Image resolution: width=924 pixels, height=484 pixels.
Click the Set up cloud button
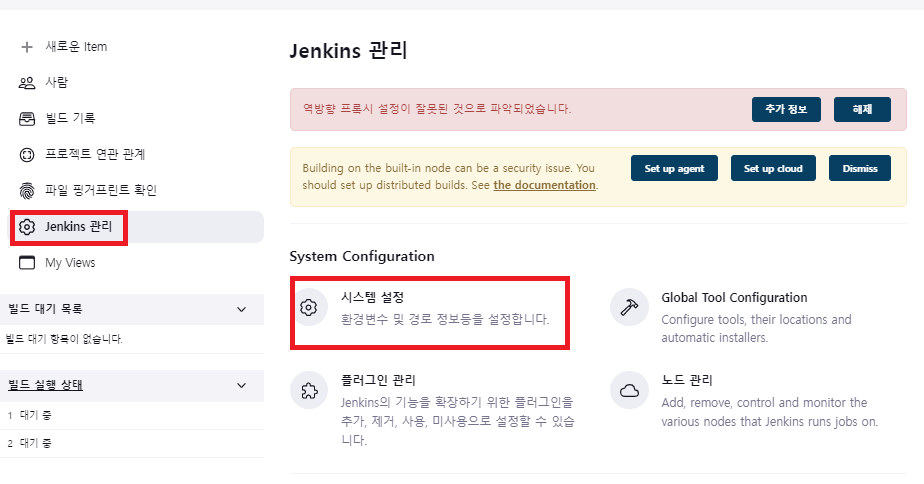pos(773,168)
